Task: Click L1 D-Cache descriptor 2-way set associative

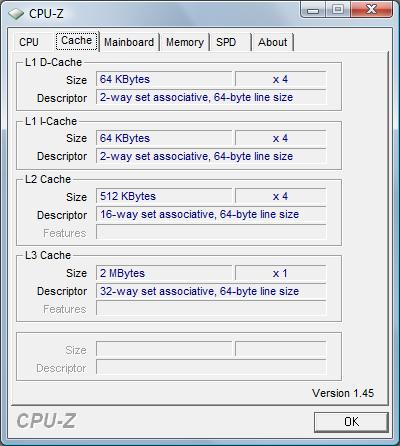Action: 211,97
